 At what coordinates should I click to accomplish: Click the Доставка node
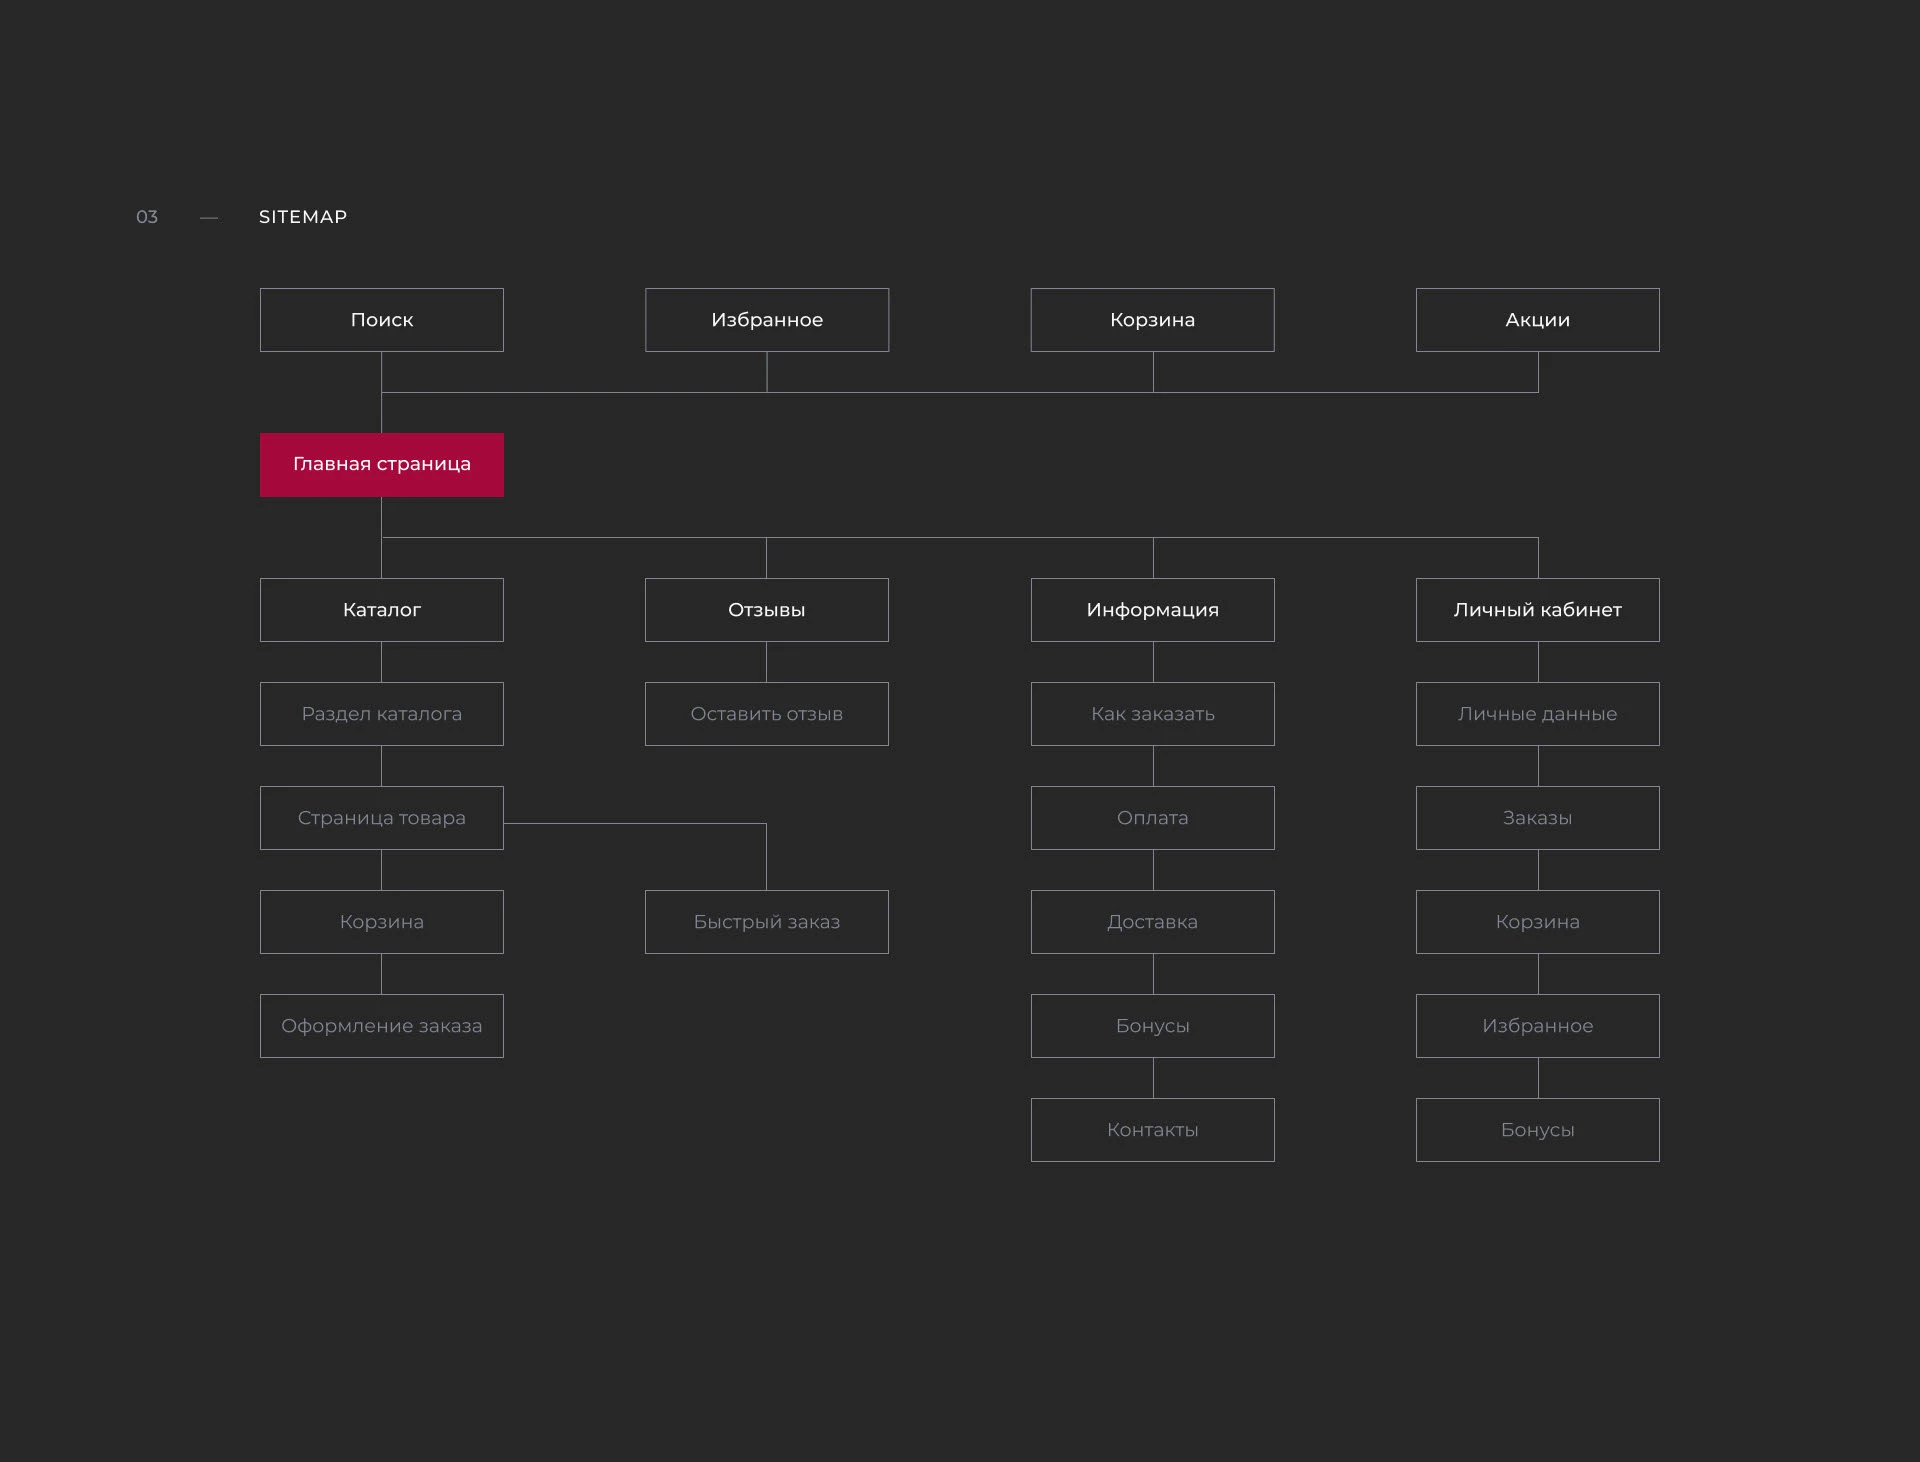(1152, 922)
